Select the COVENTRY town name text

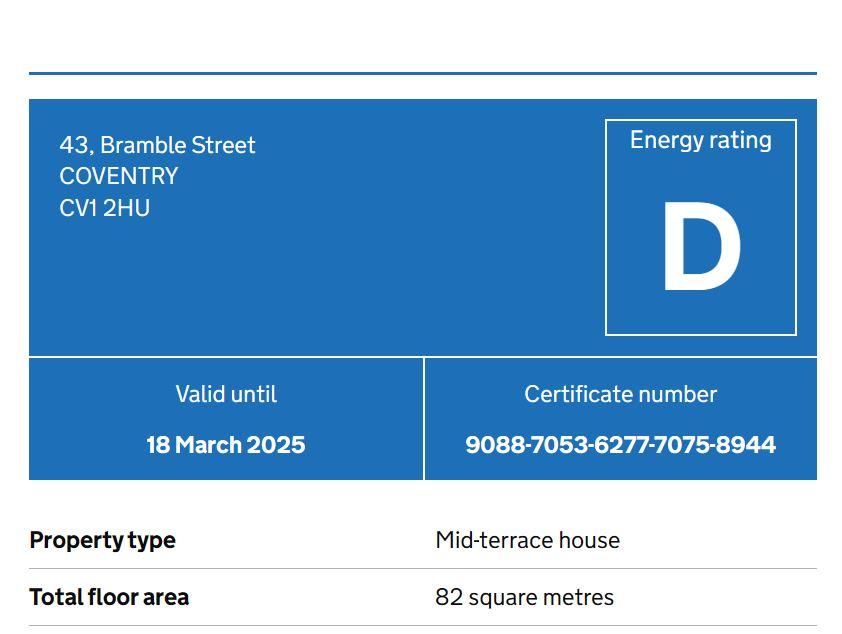[x=118, y=176]
